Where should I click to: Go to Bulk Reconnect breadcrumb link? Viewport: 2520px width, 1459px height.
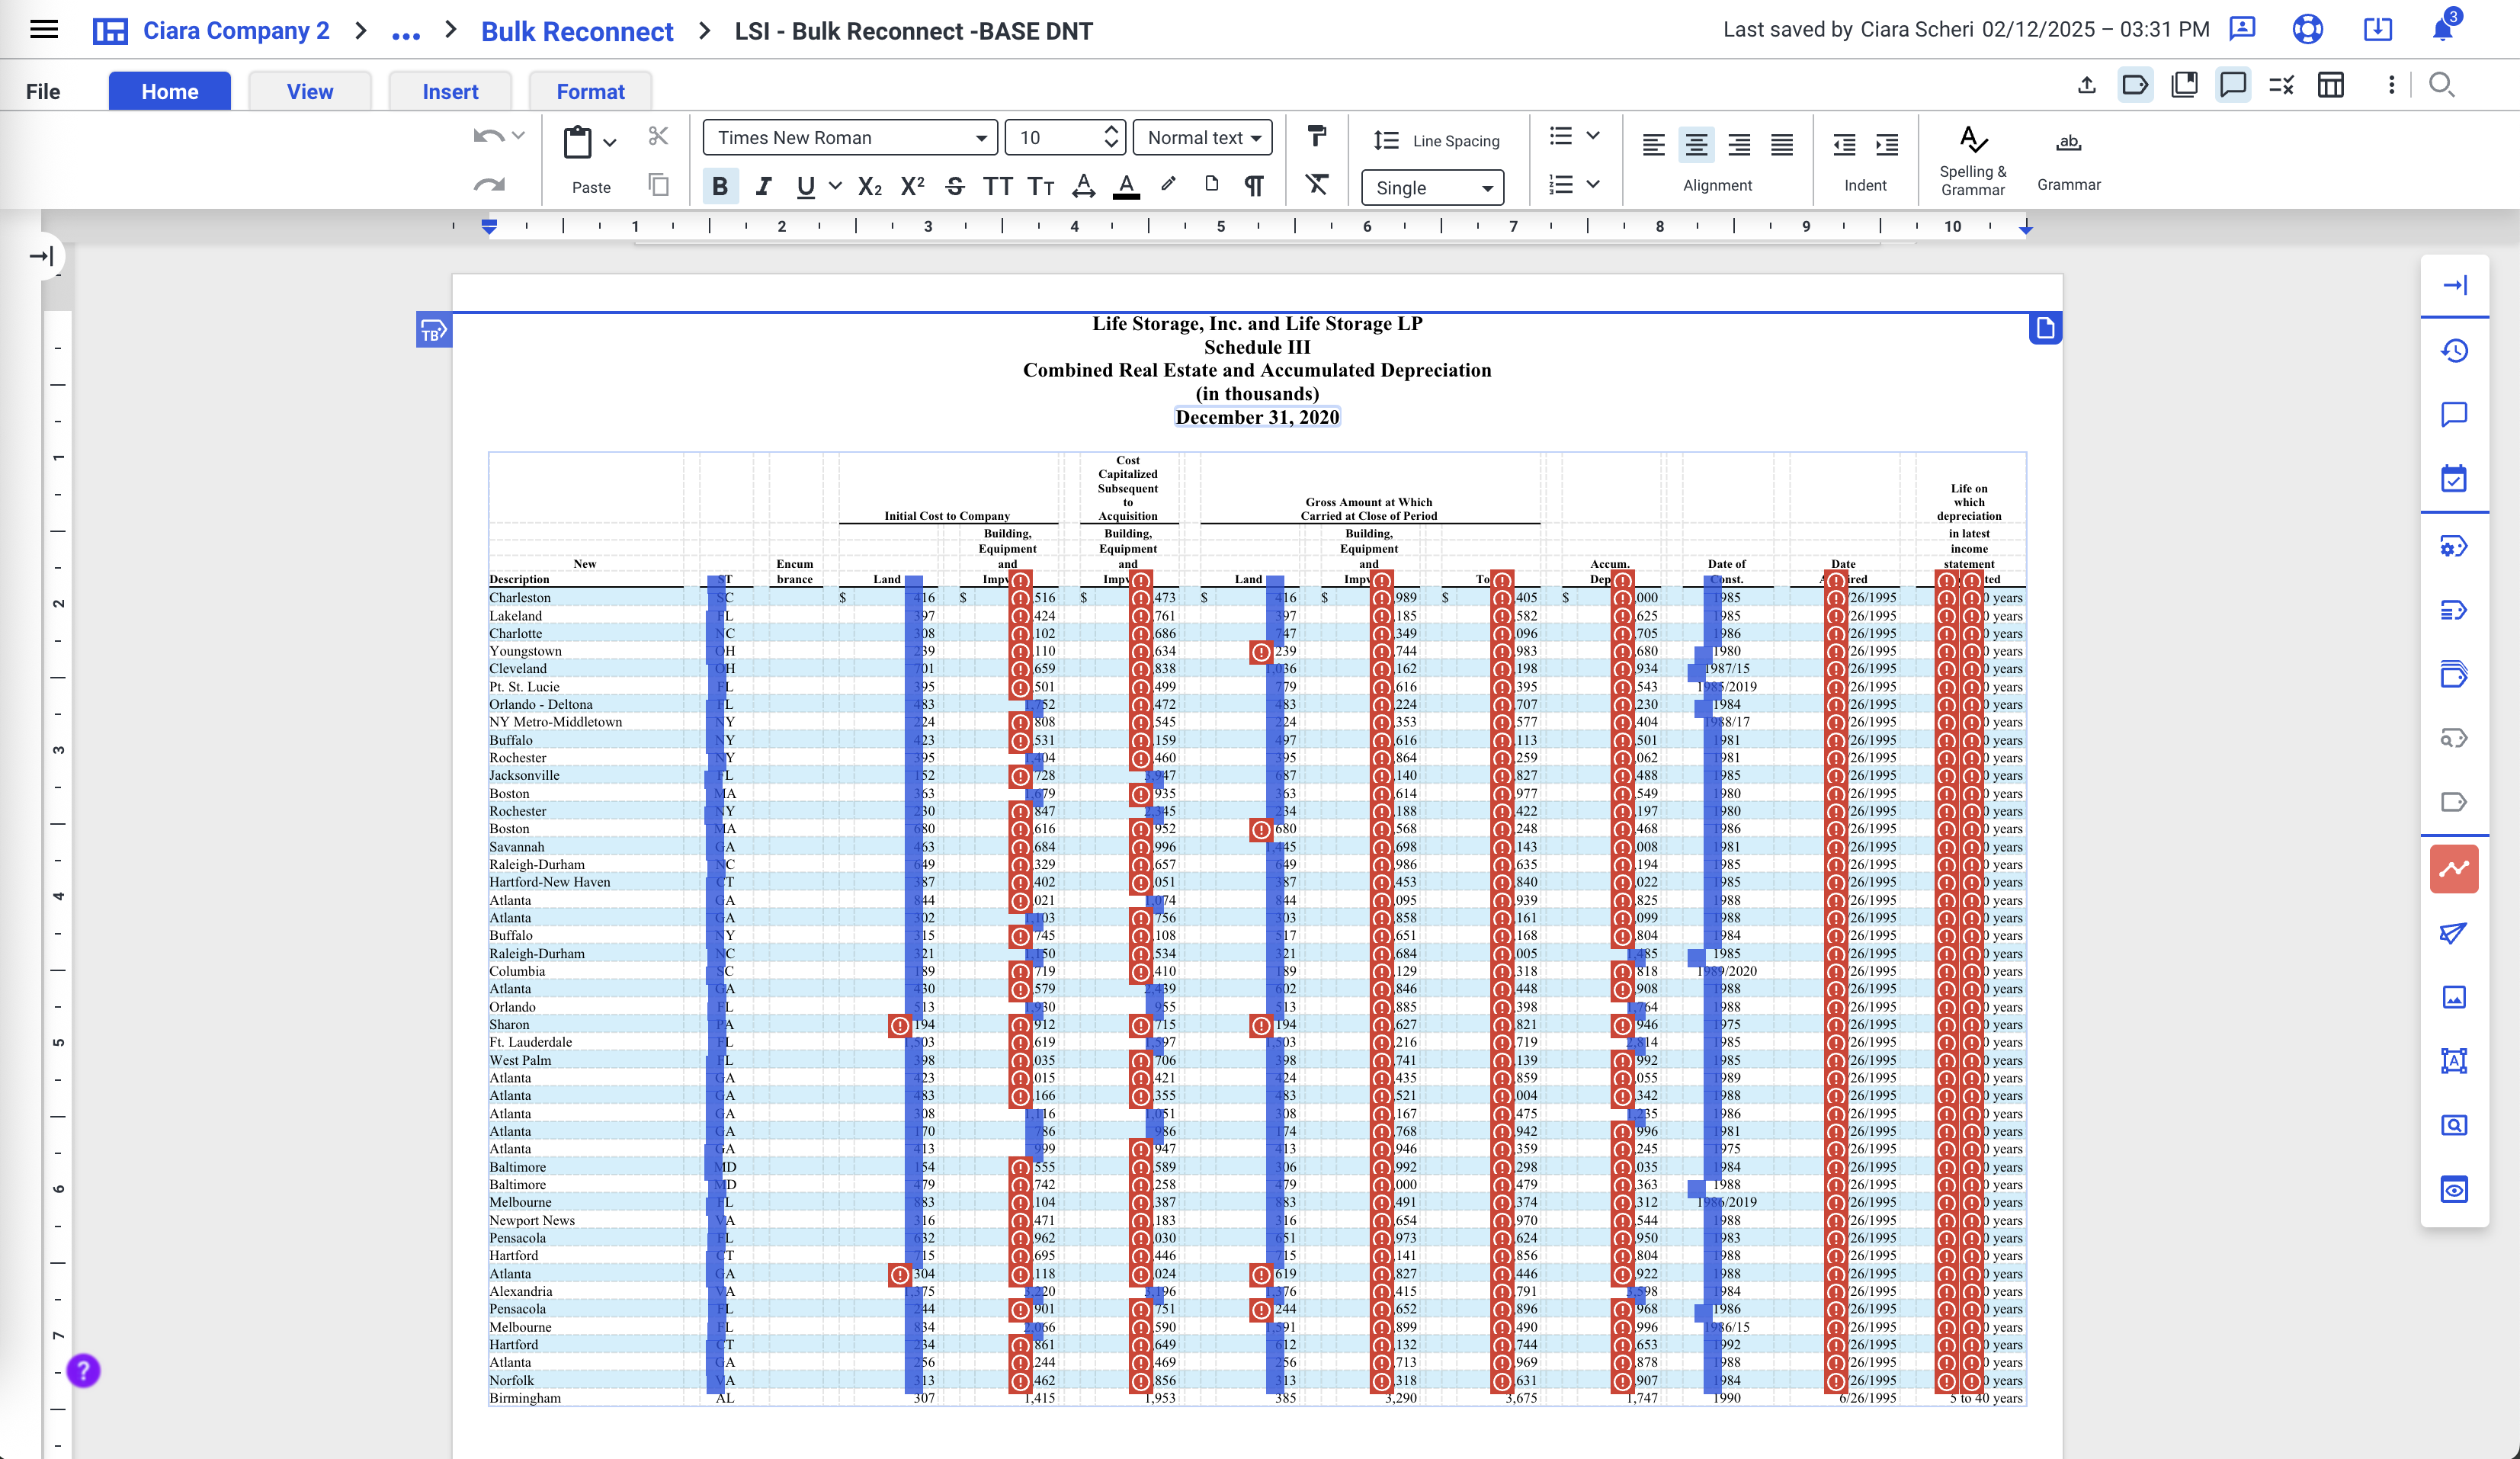click(x=577, y=31)
